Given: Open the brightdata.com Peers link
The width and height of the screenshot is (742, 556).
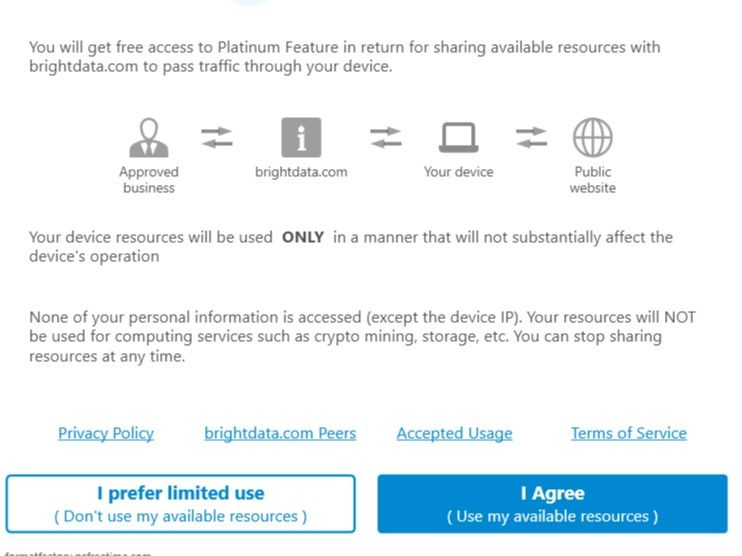Looking at the screenshot, I should (x=280, y=433).
